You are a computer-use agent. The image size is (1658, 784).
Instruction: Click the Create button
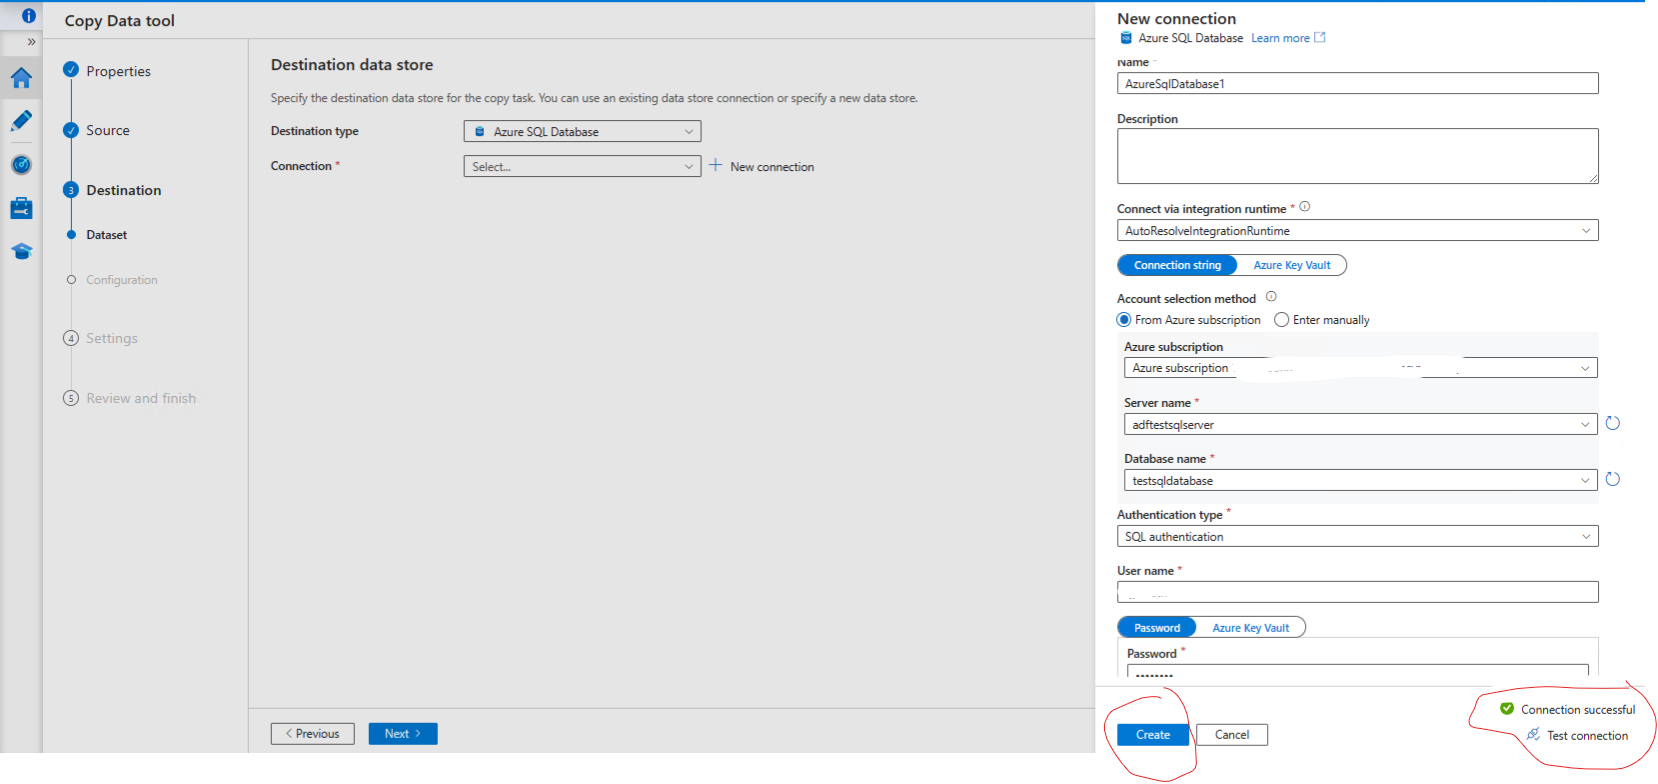pyautogui.click(x=1153, y=735)
